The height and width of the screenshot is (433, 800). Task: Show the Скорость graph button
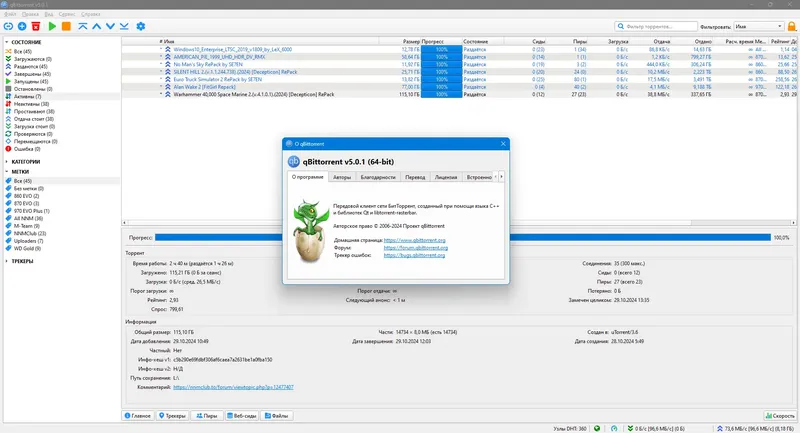[780, 416]
